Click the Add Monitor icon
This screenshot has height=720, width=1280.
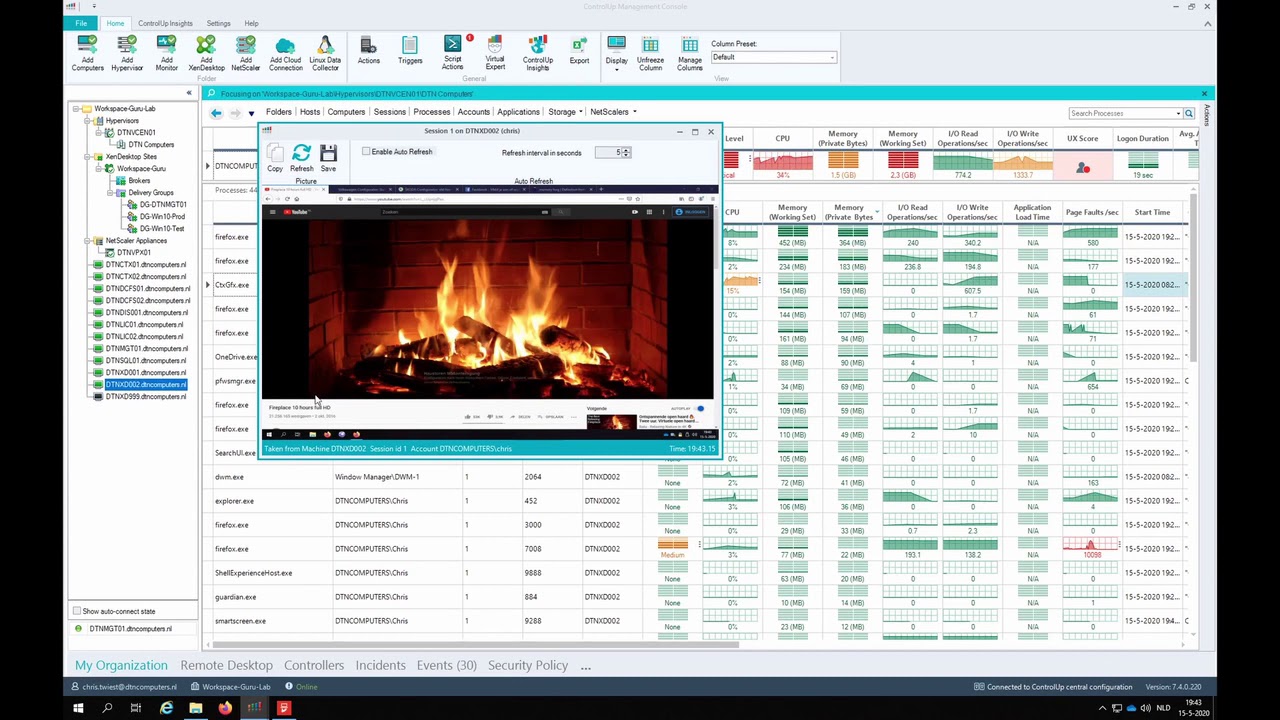[166, 53]
